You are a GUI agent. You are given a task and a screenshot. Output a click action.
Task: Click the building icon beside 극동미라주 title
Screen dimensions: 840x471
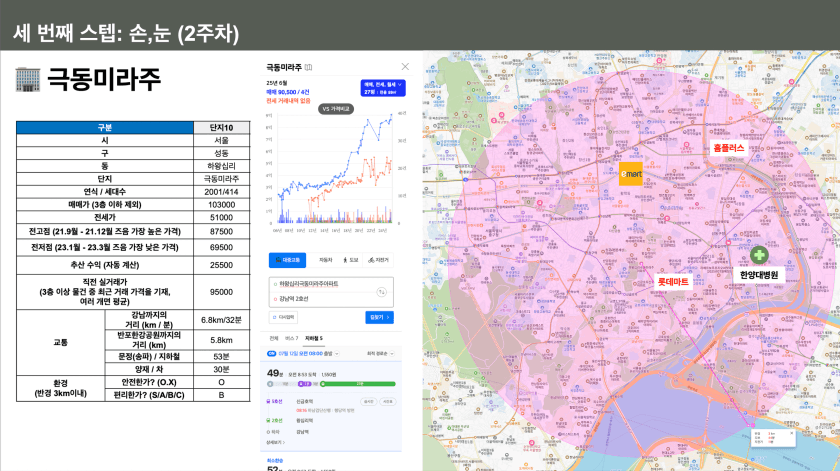tap(28, 79)
